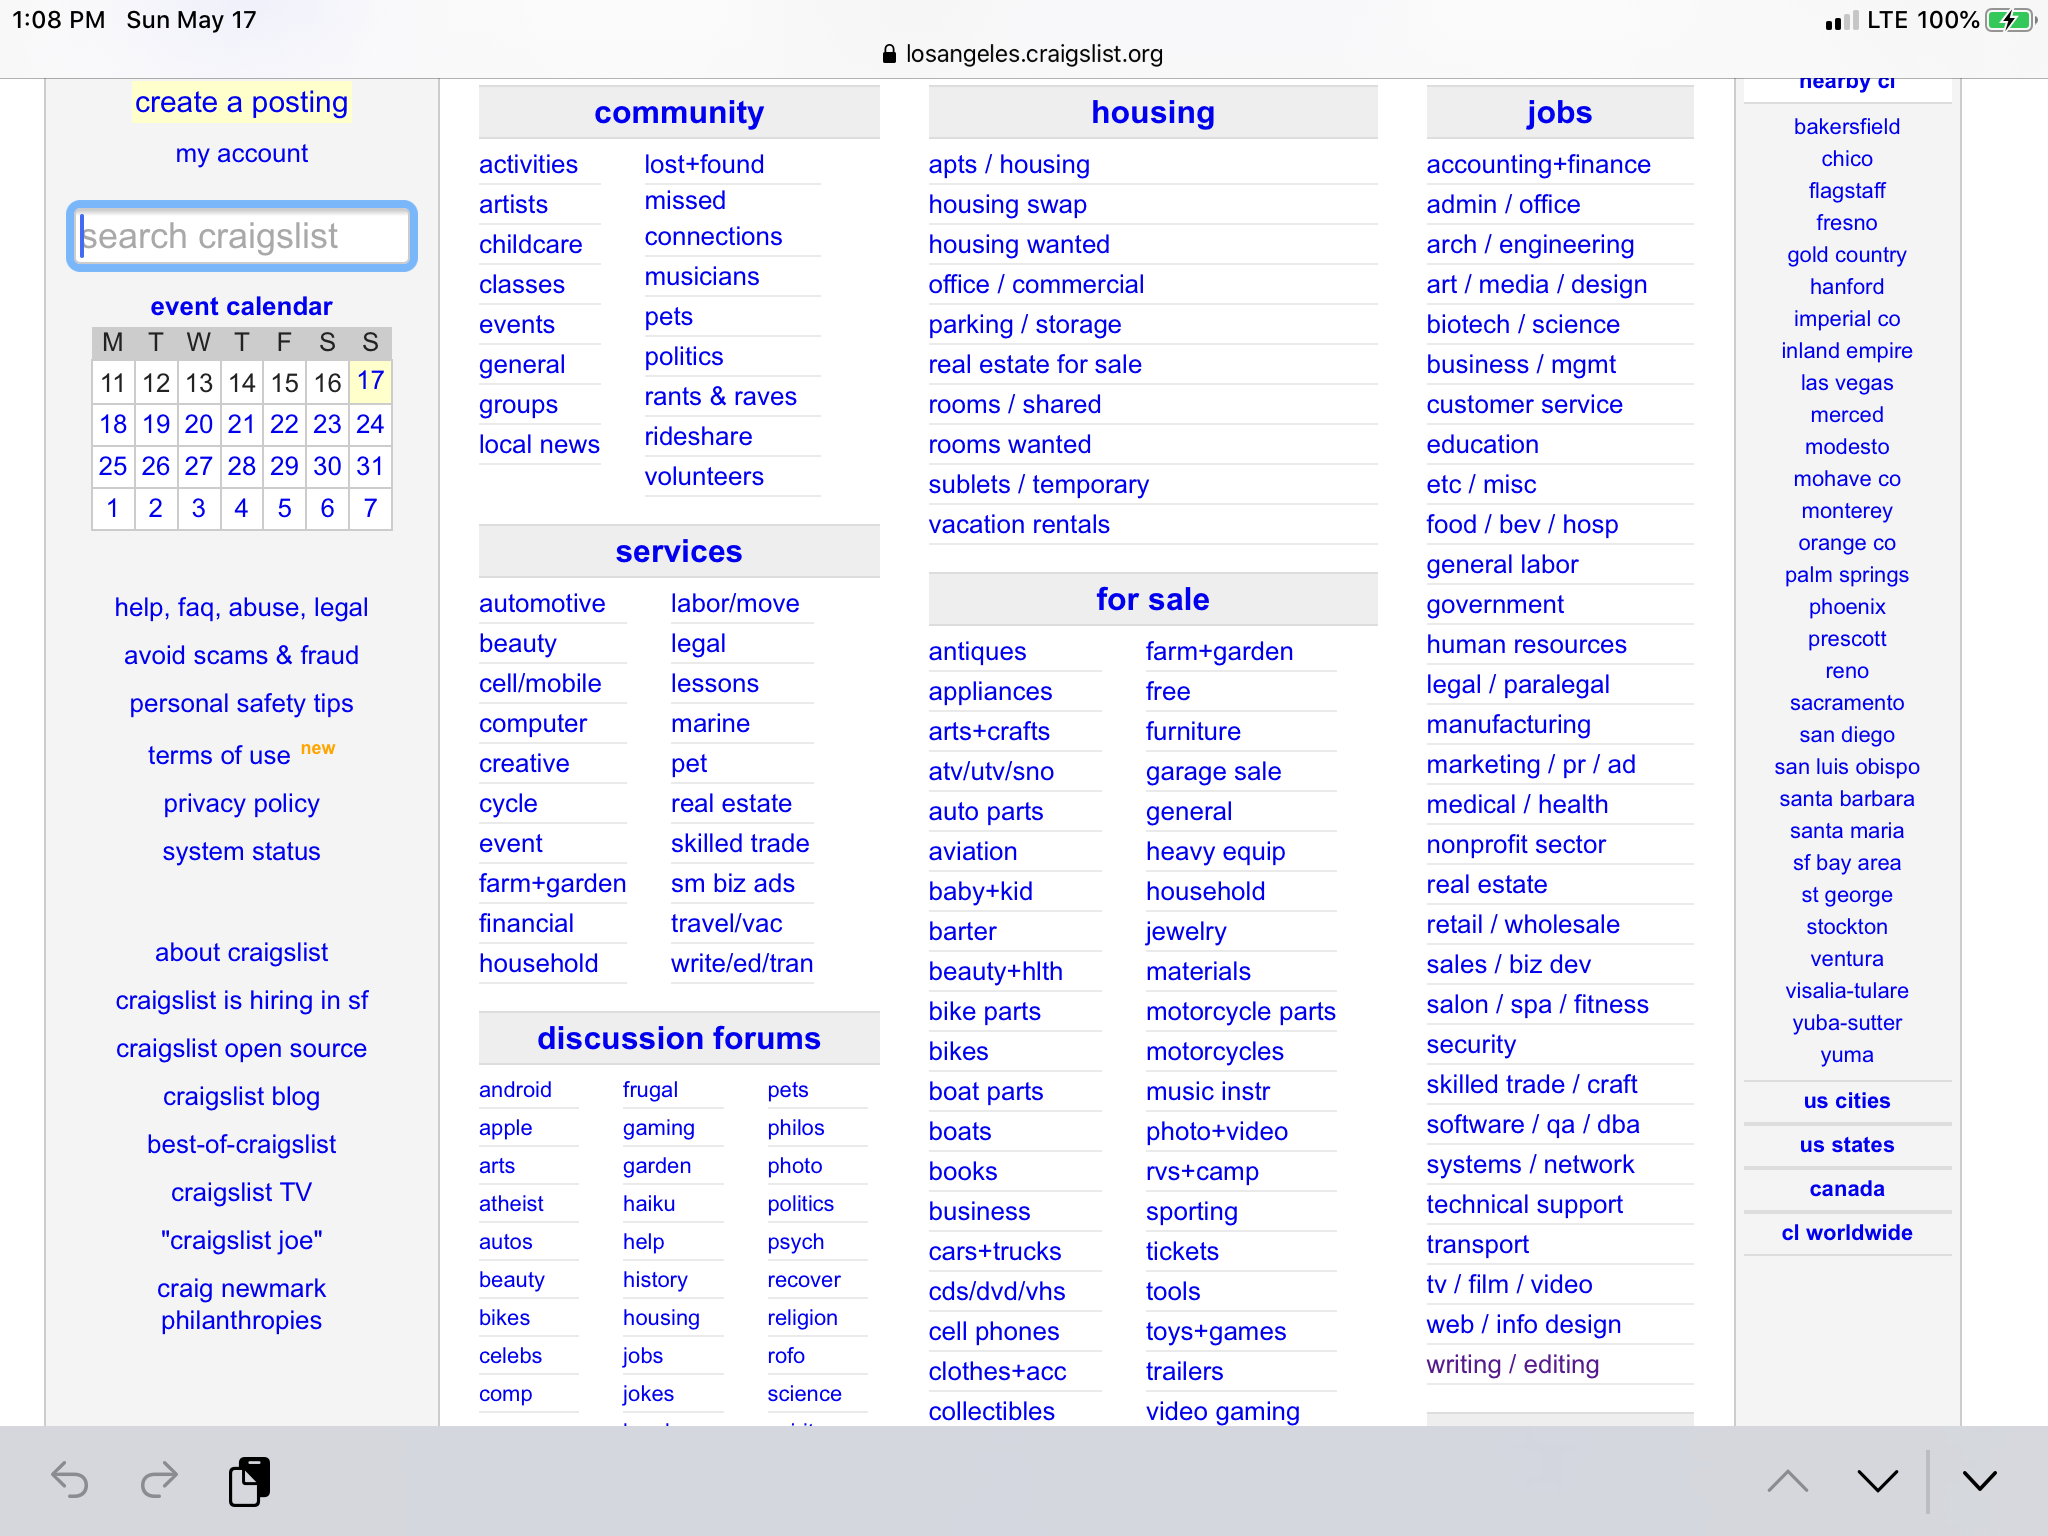Open the personal safety tips link
Viewport: 2048px width, 1536px height.
click(241, 703)
